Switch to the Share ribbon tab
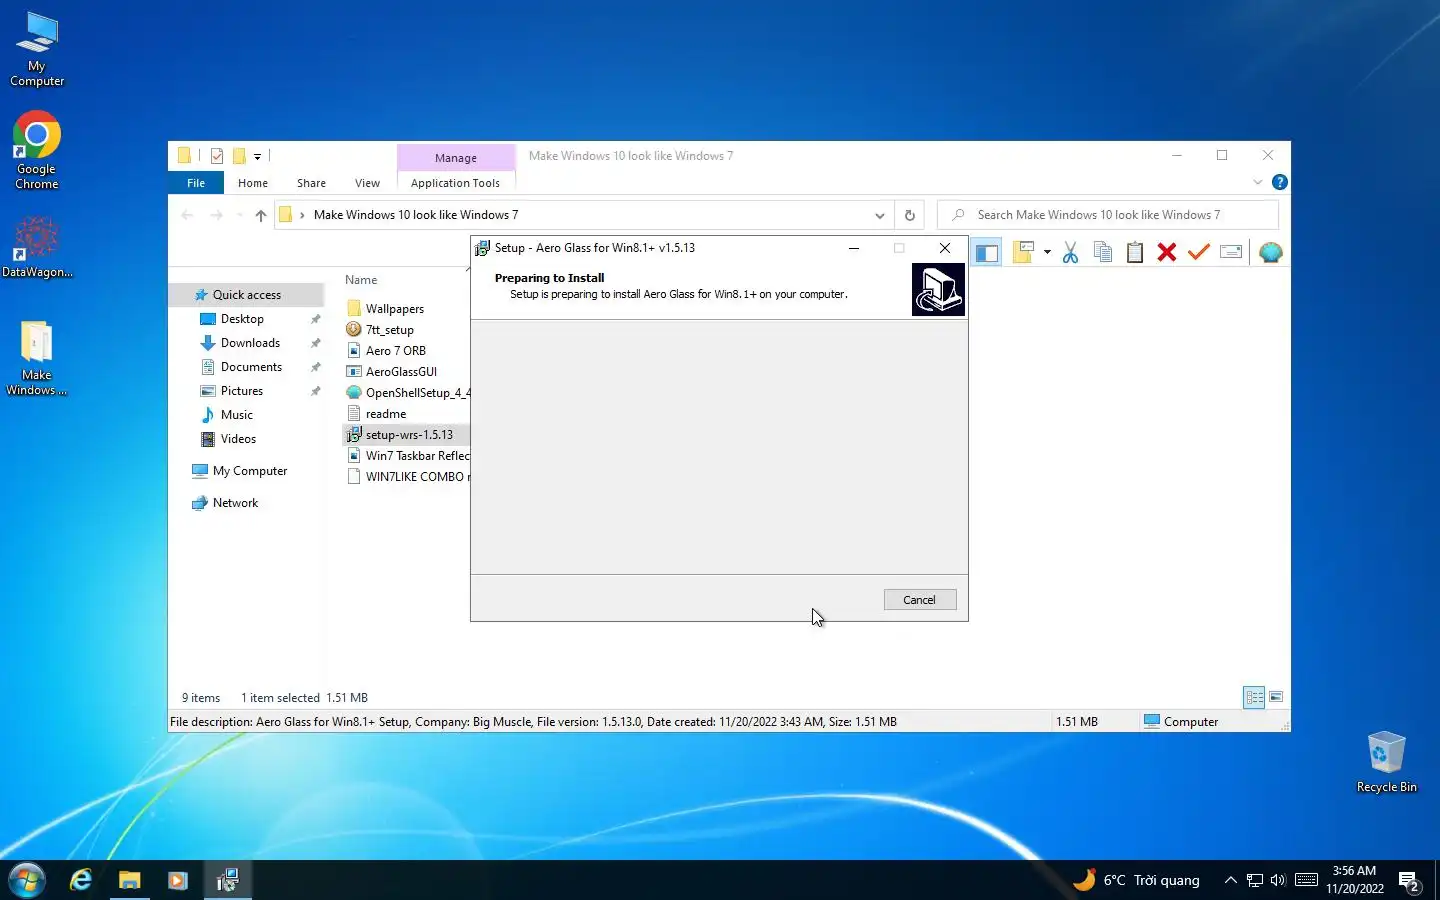1440x900 pixels. (x=311, y=183)
